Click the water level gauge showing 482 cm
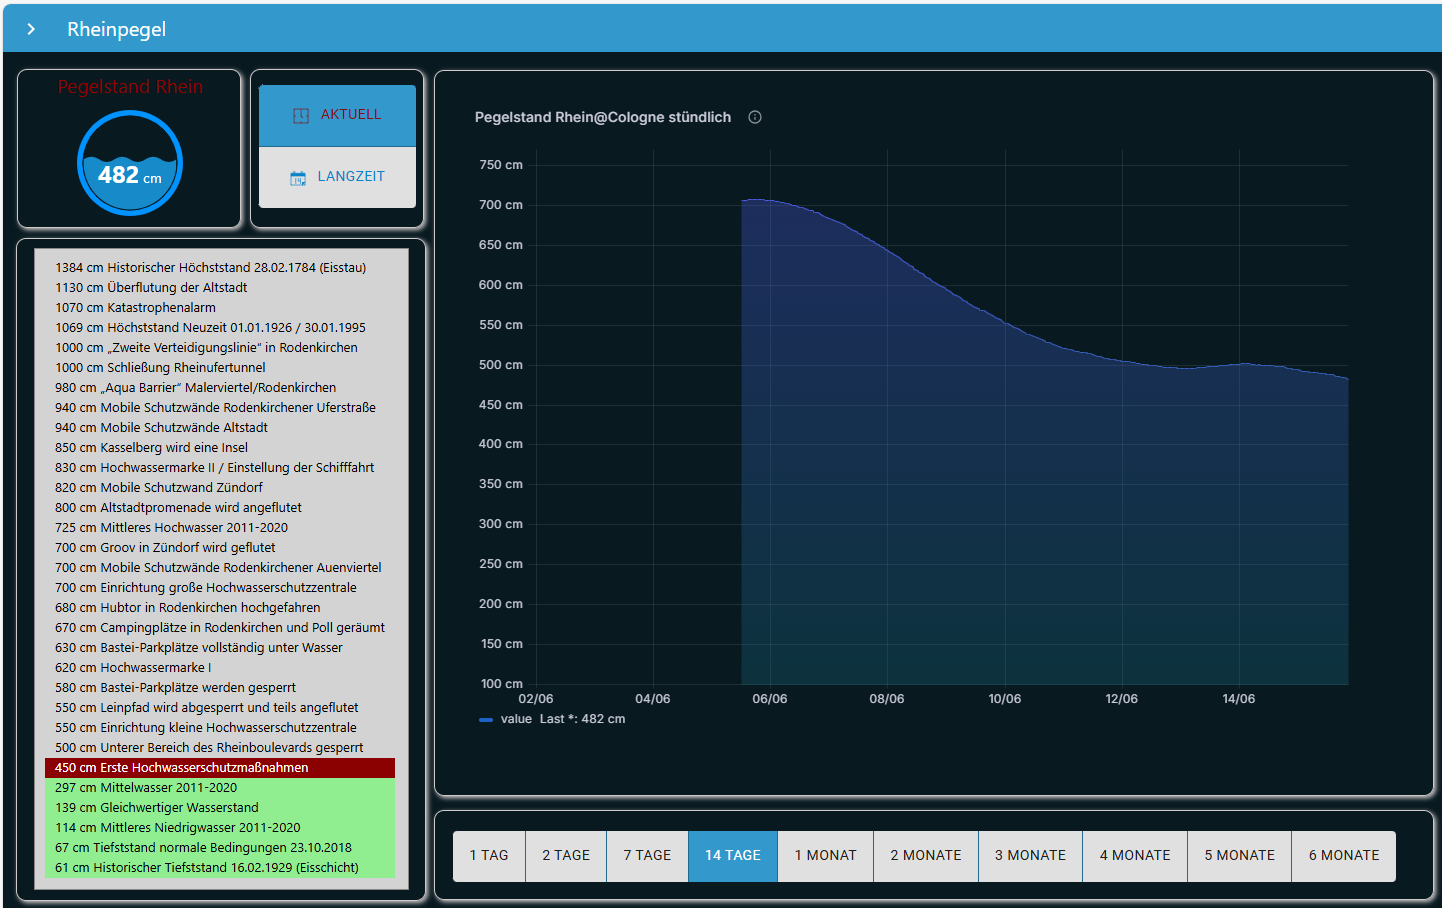 click(x=130, y=163)
